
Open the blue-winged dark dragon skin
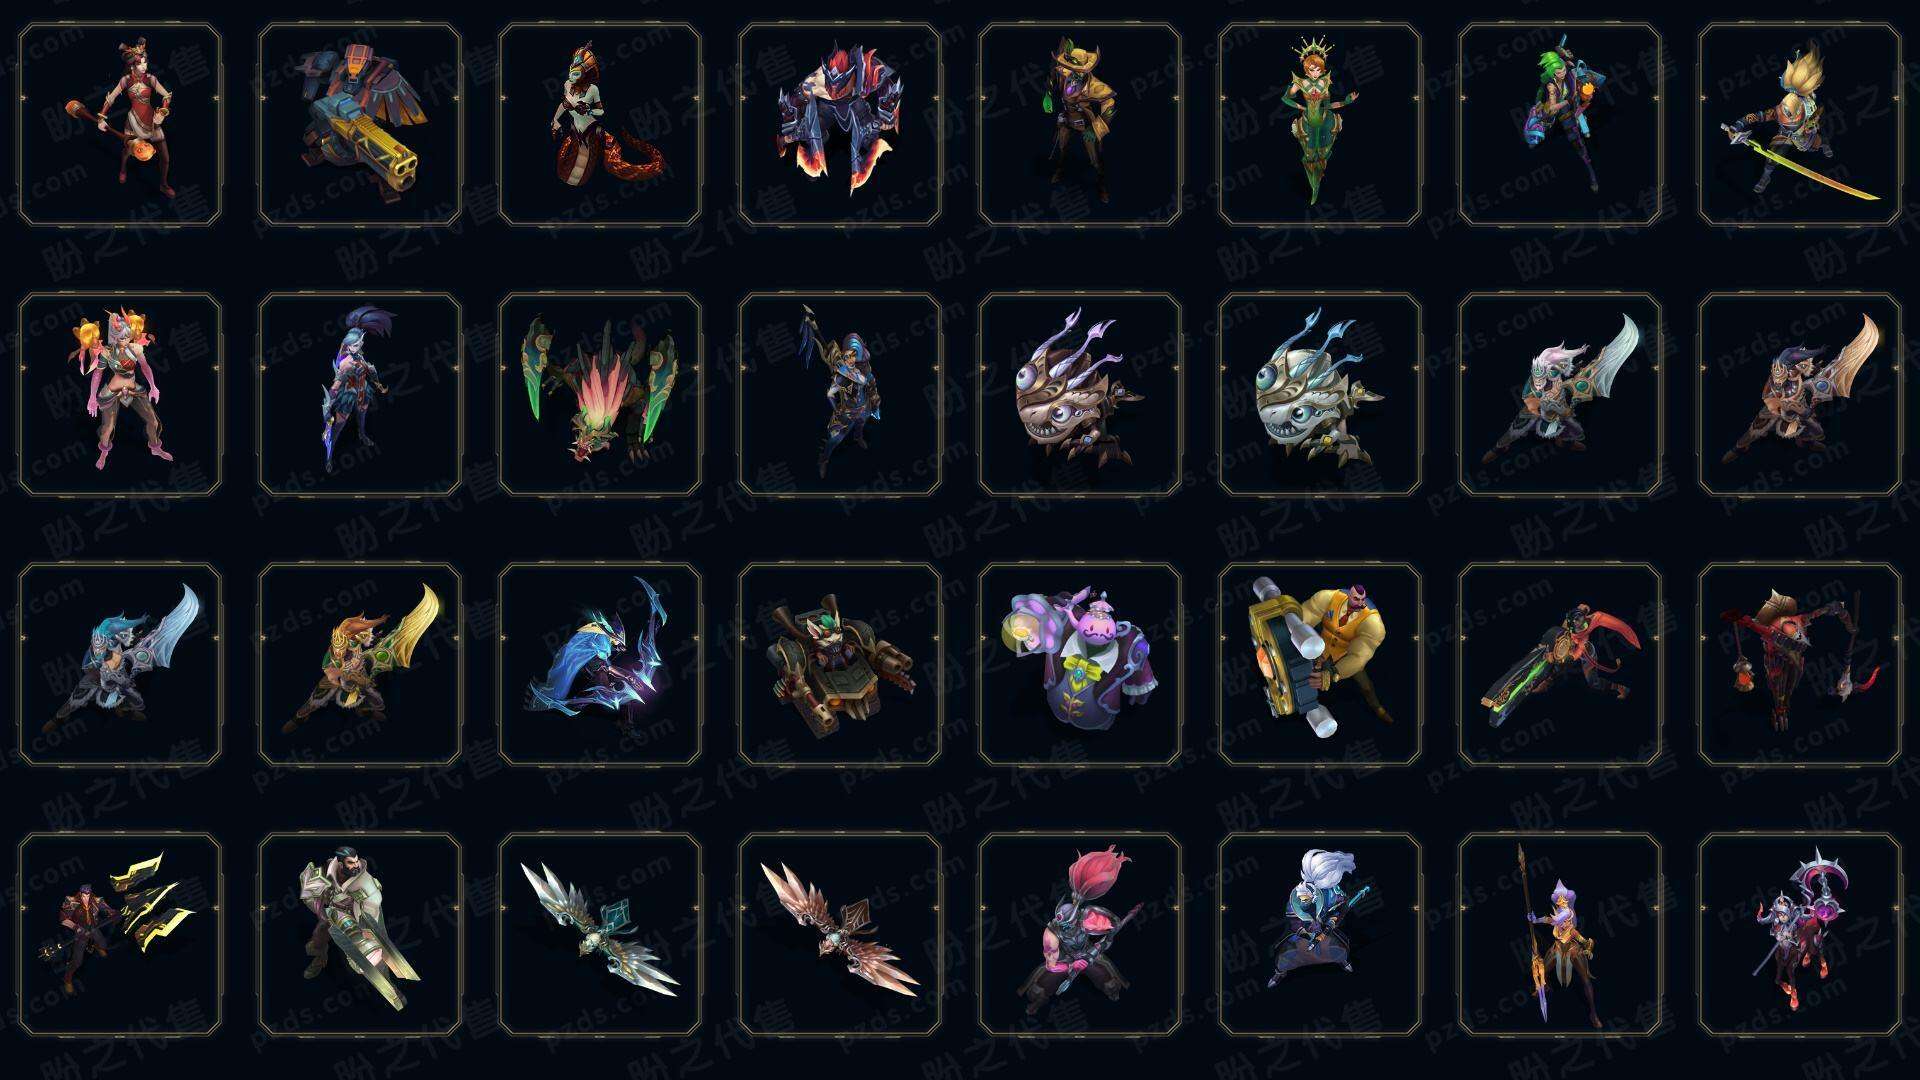click(600, 664)
